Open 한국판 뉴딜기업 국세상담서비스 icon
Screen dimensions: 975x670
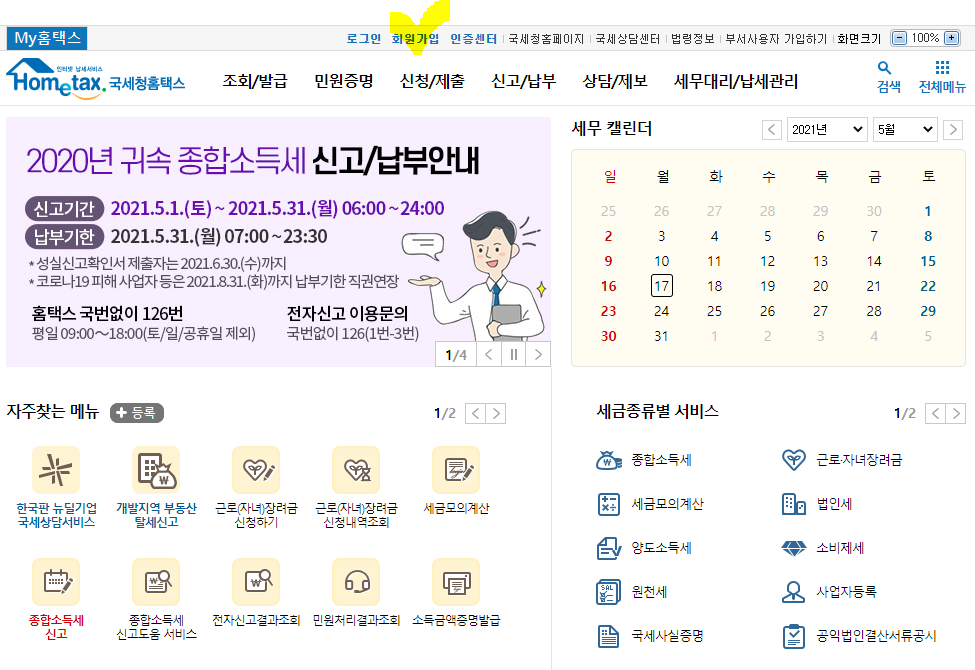pos(56,470)
